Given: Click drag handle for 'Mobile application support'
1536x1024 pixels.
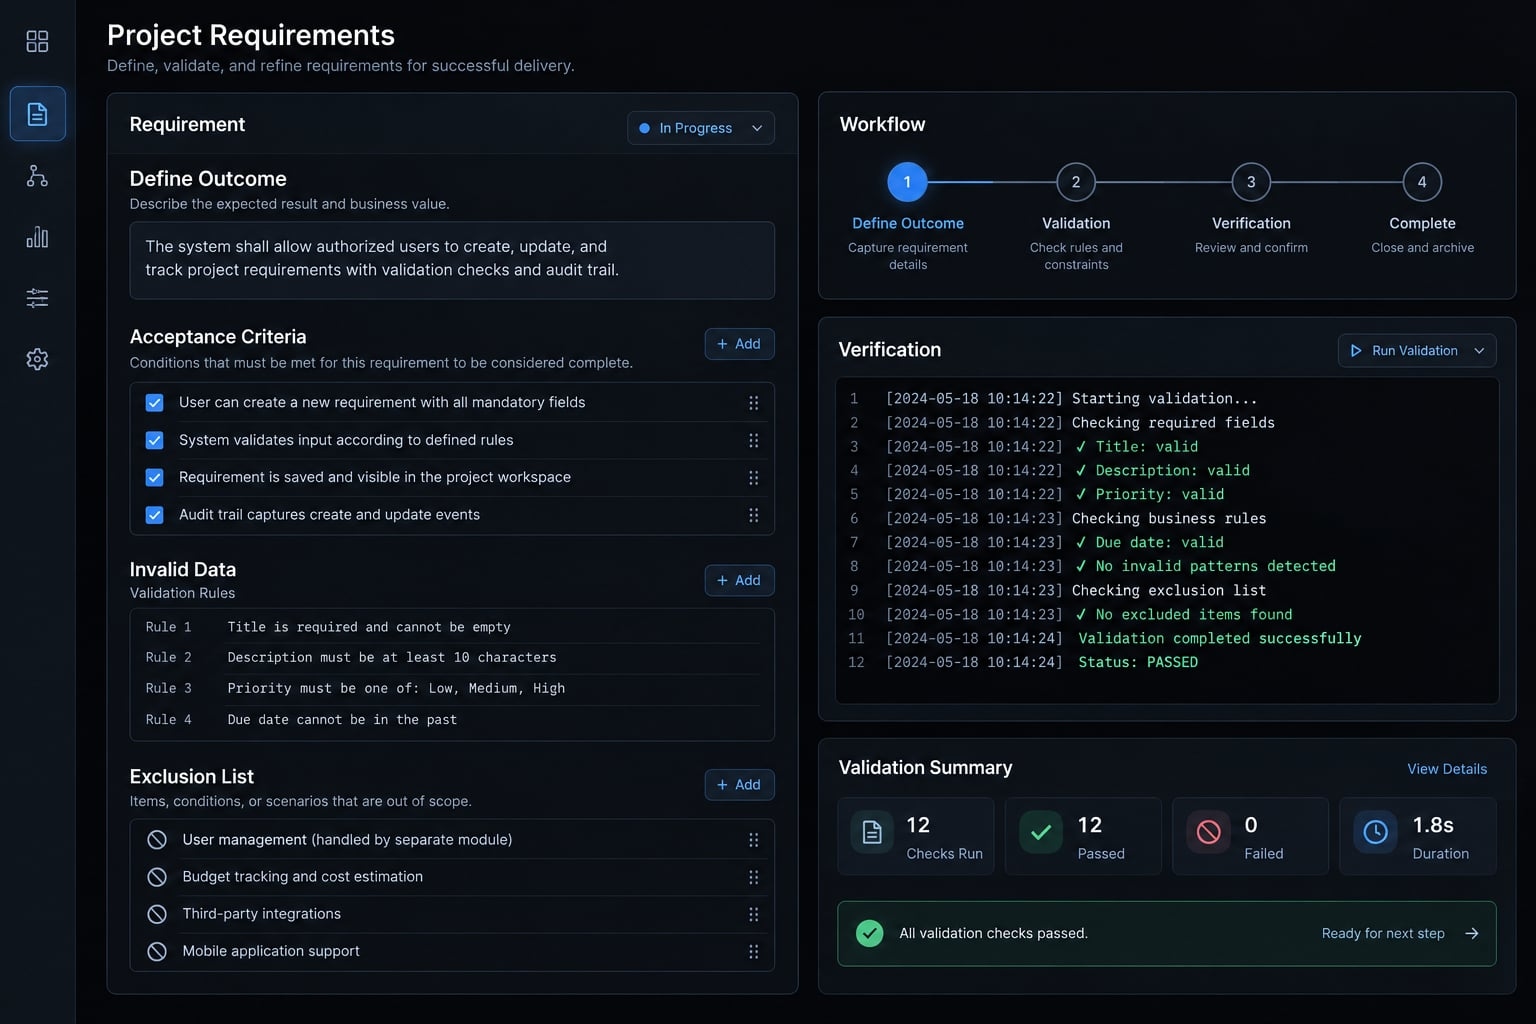Looking at the screenshot, I should coord(753,952).
